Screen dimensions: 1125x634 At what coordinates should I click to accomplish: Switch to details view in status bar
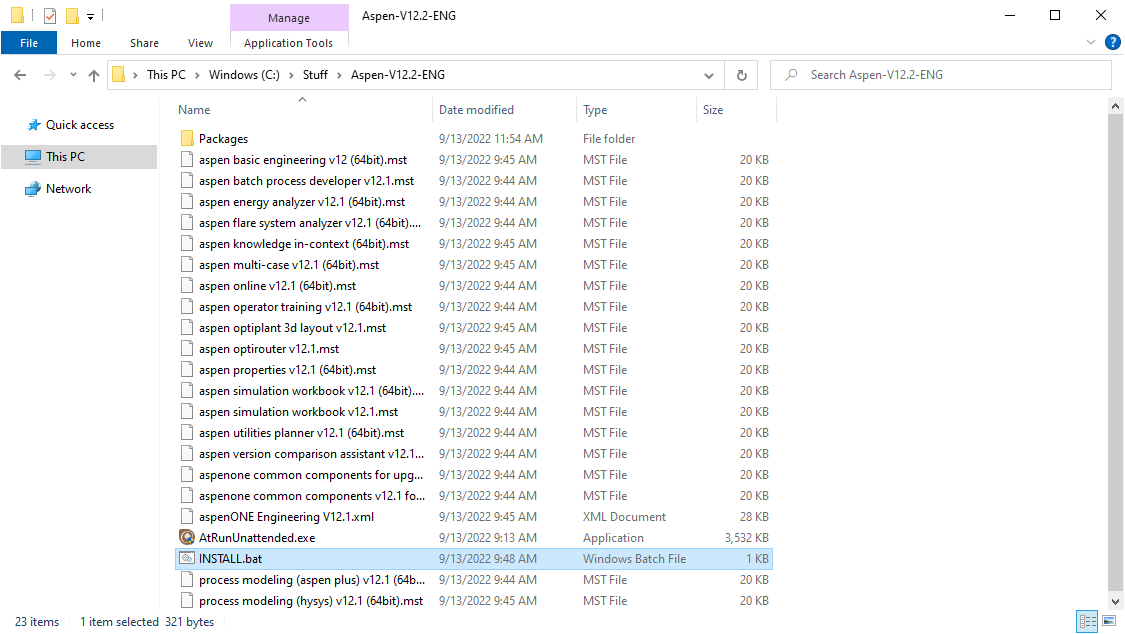(1087, 622)
